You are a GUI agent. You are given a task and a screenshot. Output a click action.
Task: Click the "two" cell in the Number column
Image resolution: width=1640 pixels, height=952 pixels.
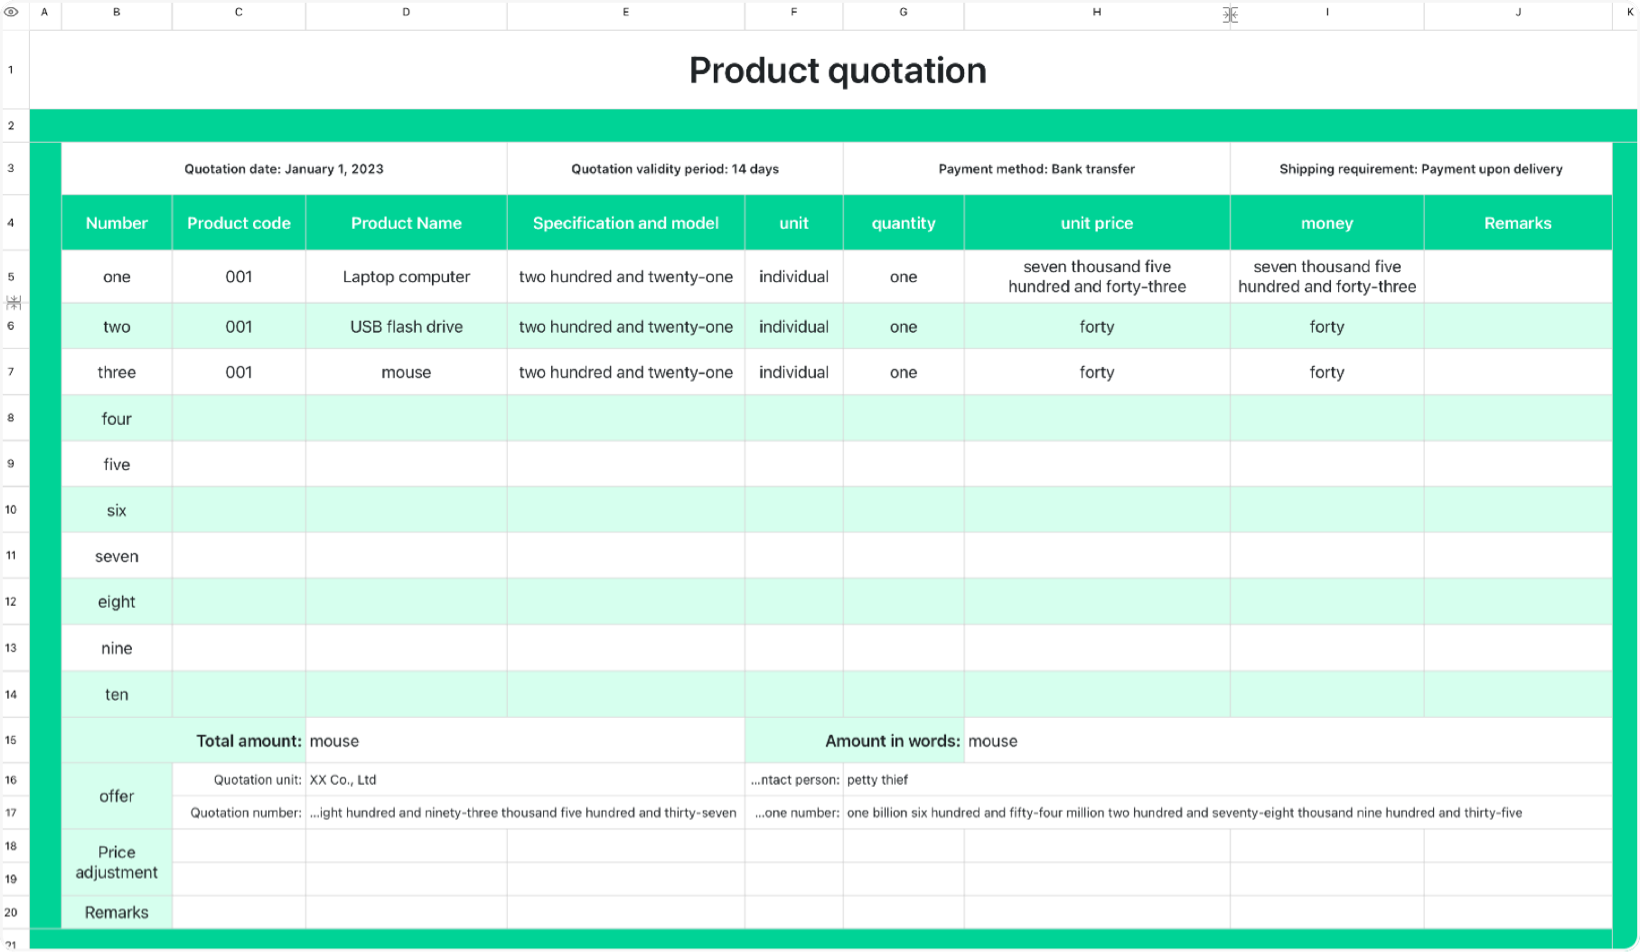[x=117, y=327]
